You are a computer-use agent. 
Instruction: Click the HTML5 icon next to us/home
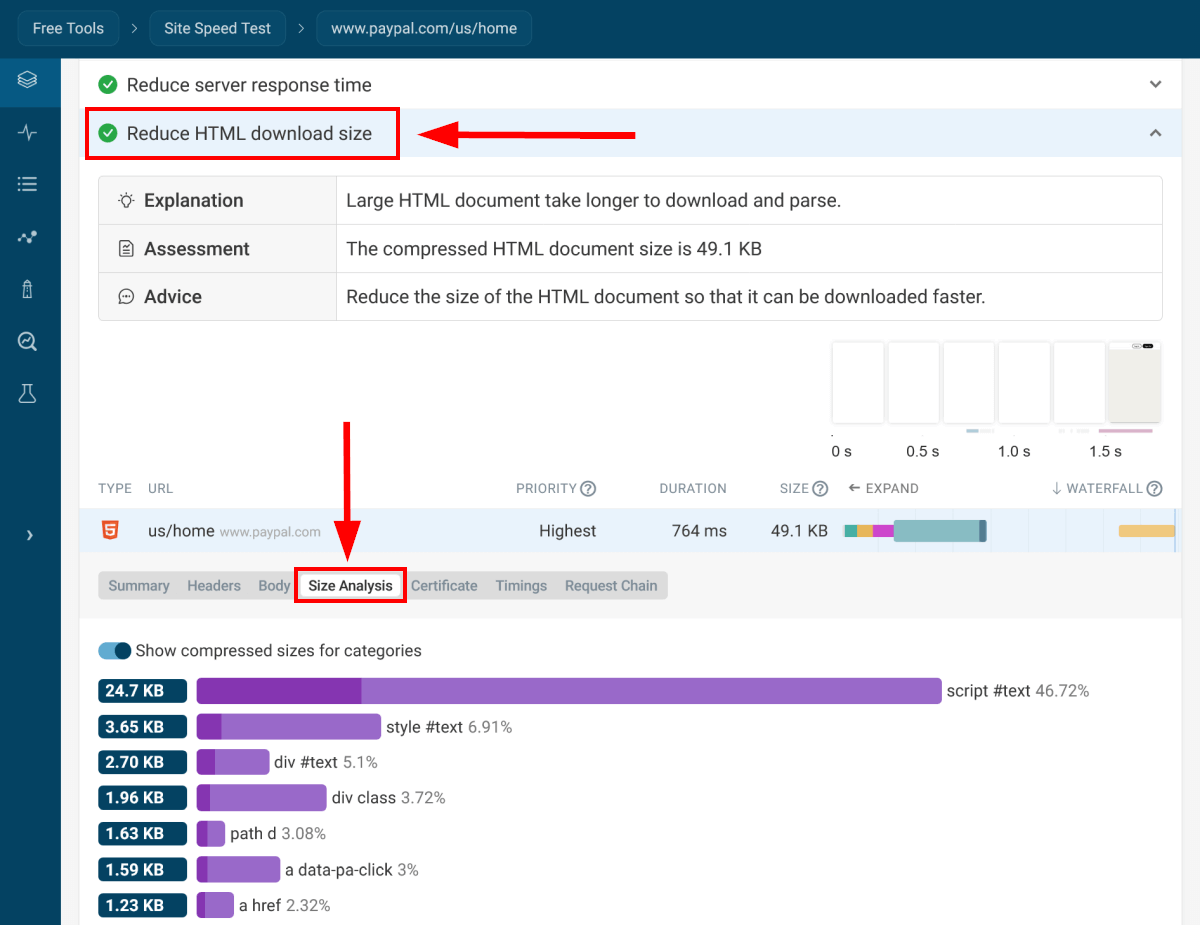tap(110, 530)
